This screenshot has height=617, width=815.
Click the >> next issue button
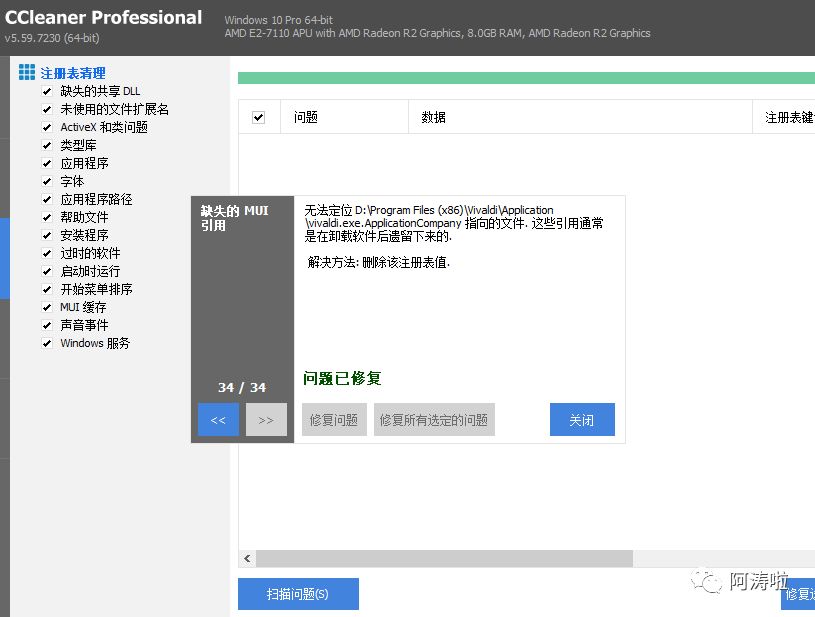point(266,419)
